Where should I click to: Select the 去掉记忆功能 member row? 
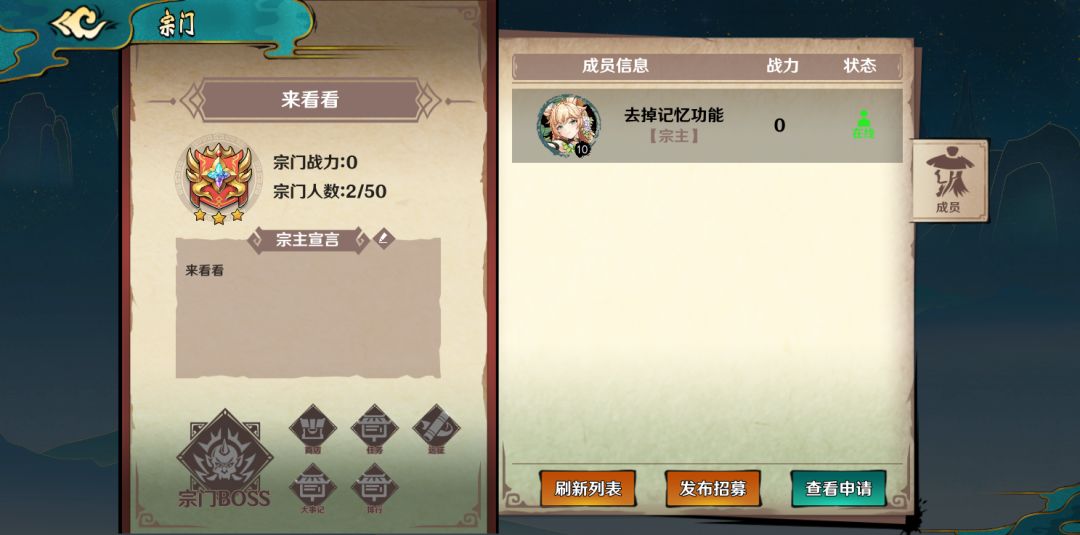click(707, 125)
